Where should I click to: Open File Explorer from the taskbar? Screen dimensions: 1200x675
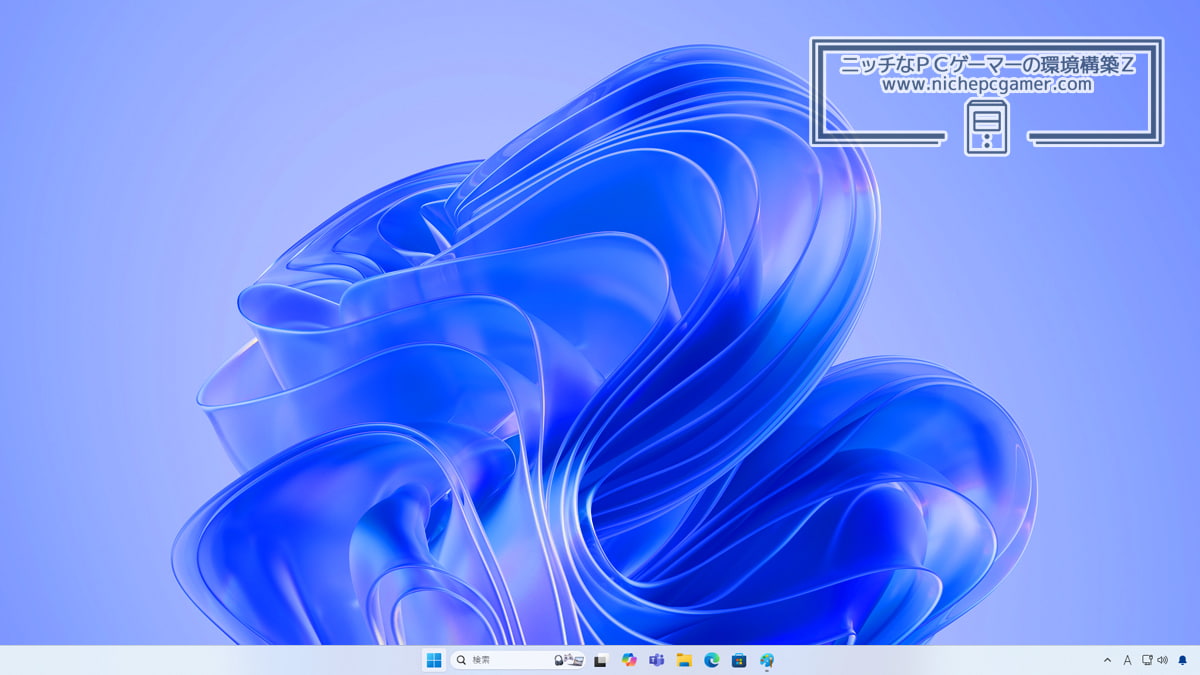click(x=684, y=660)
